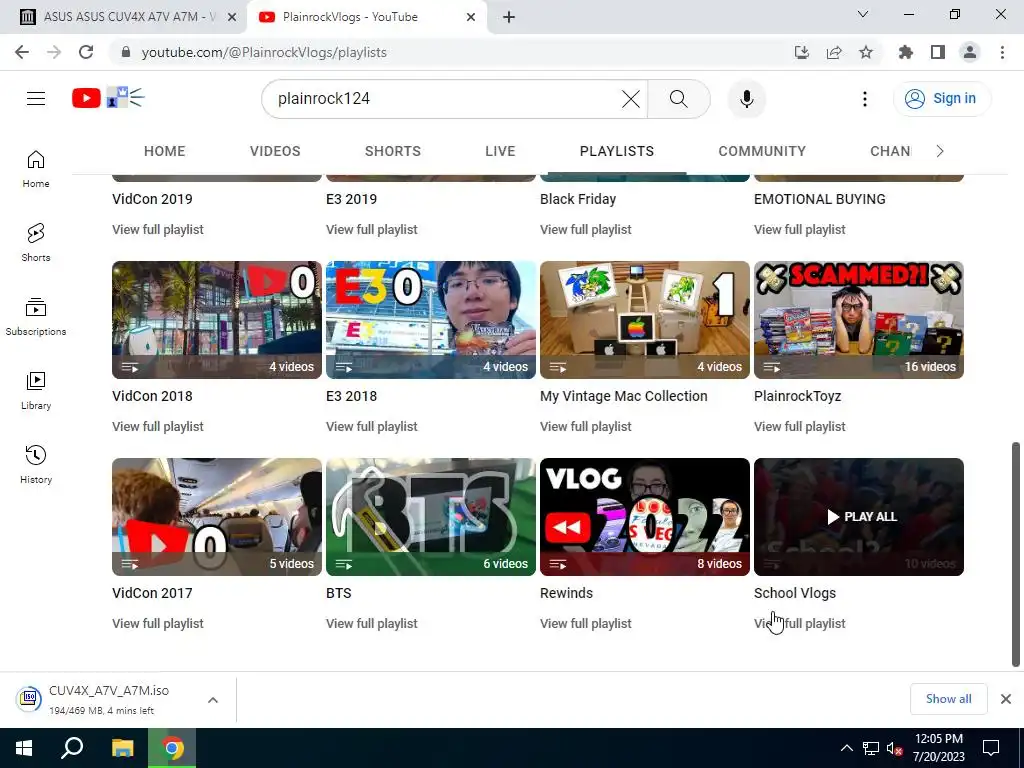1024x768 pixels.
Task: Expand options for CUV4X_A7V_A7M.iso download
Action: 213,700
